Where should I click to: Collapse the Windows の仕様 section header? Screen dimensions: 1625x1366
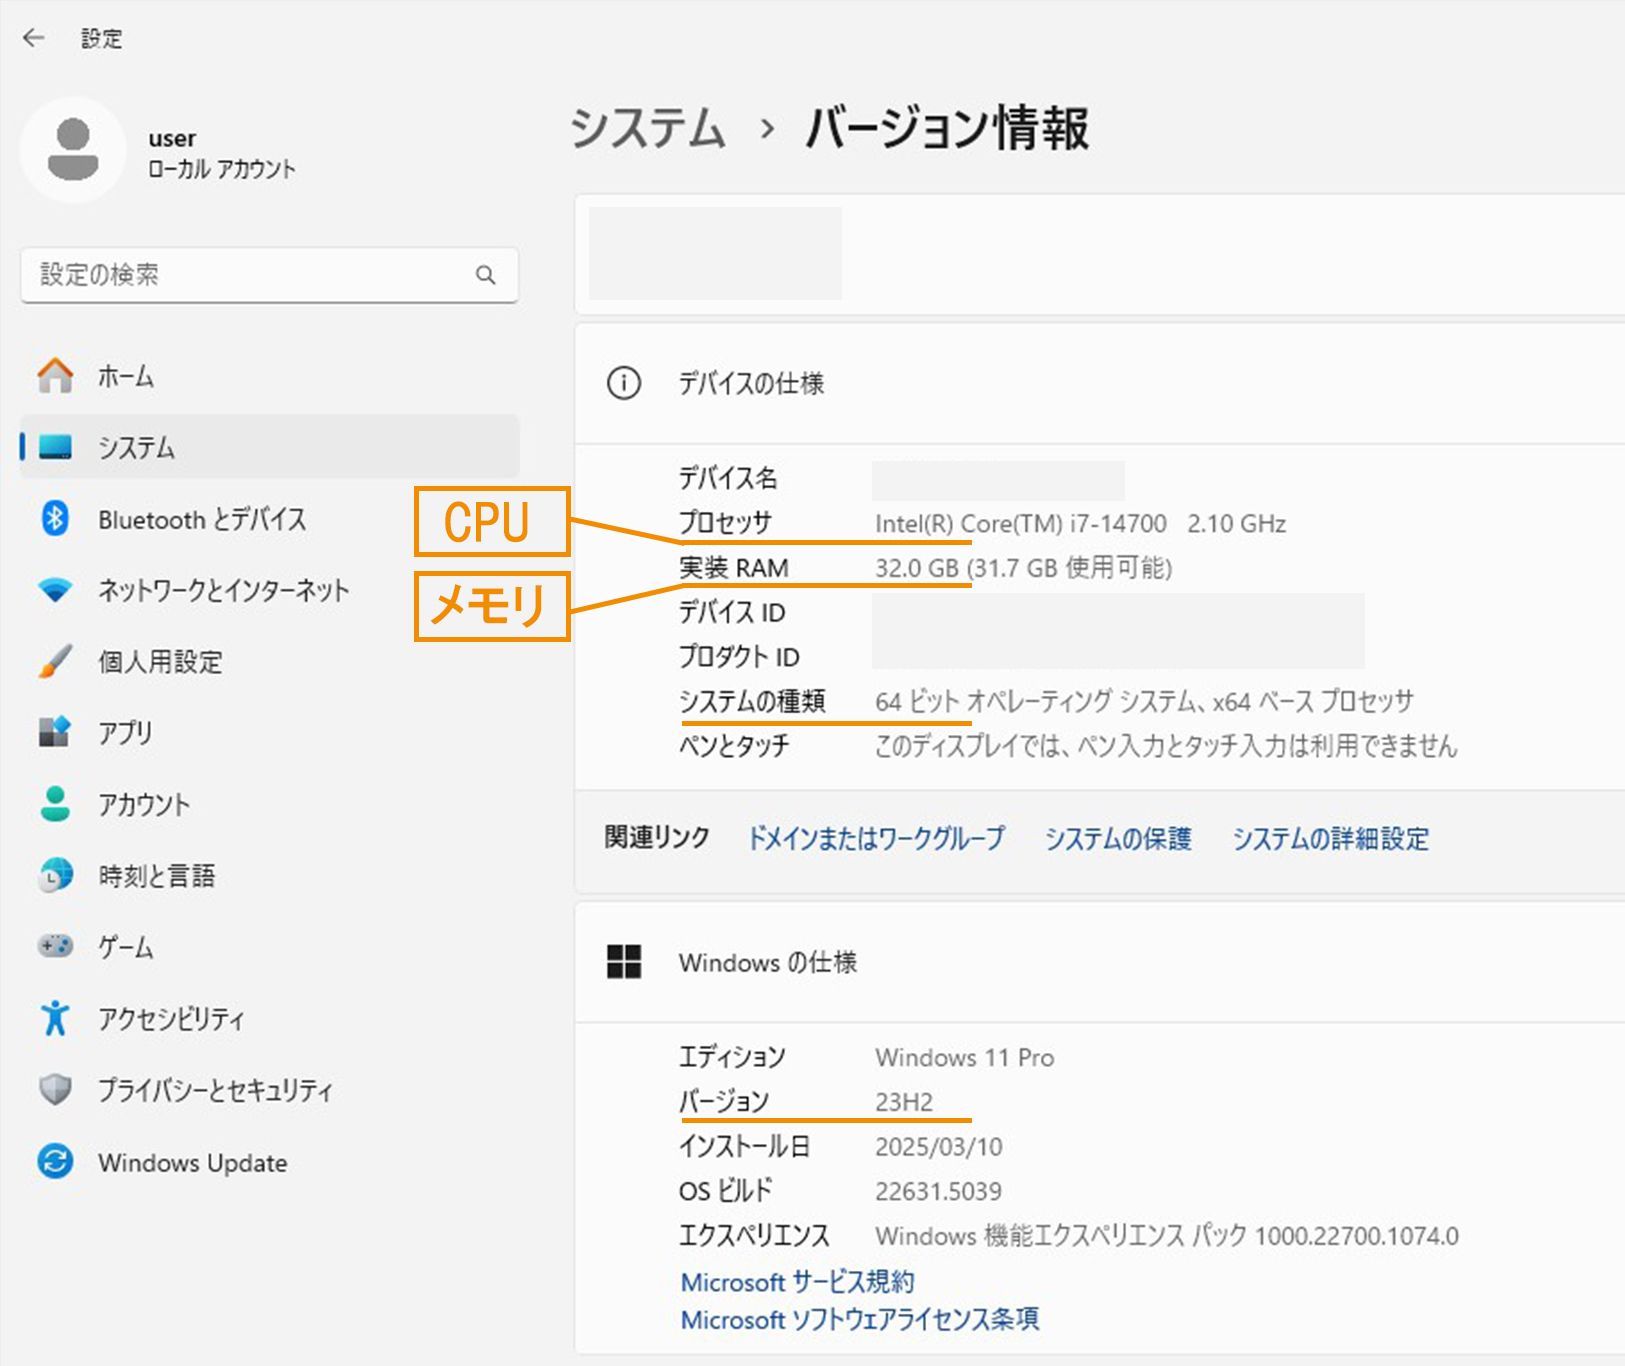tap(1100, 962)
